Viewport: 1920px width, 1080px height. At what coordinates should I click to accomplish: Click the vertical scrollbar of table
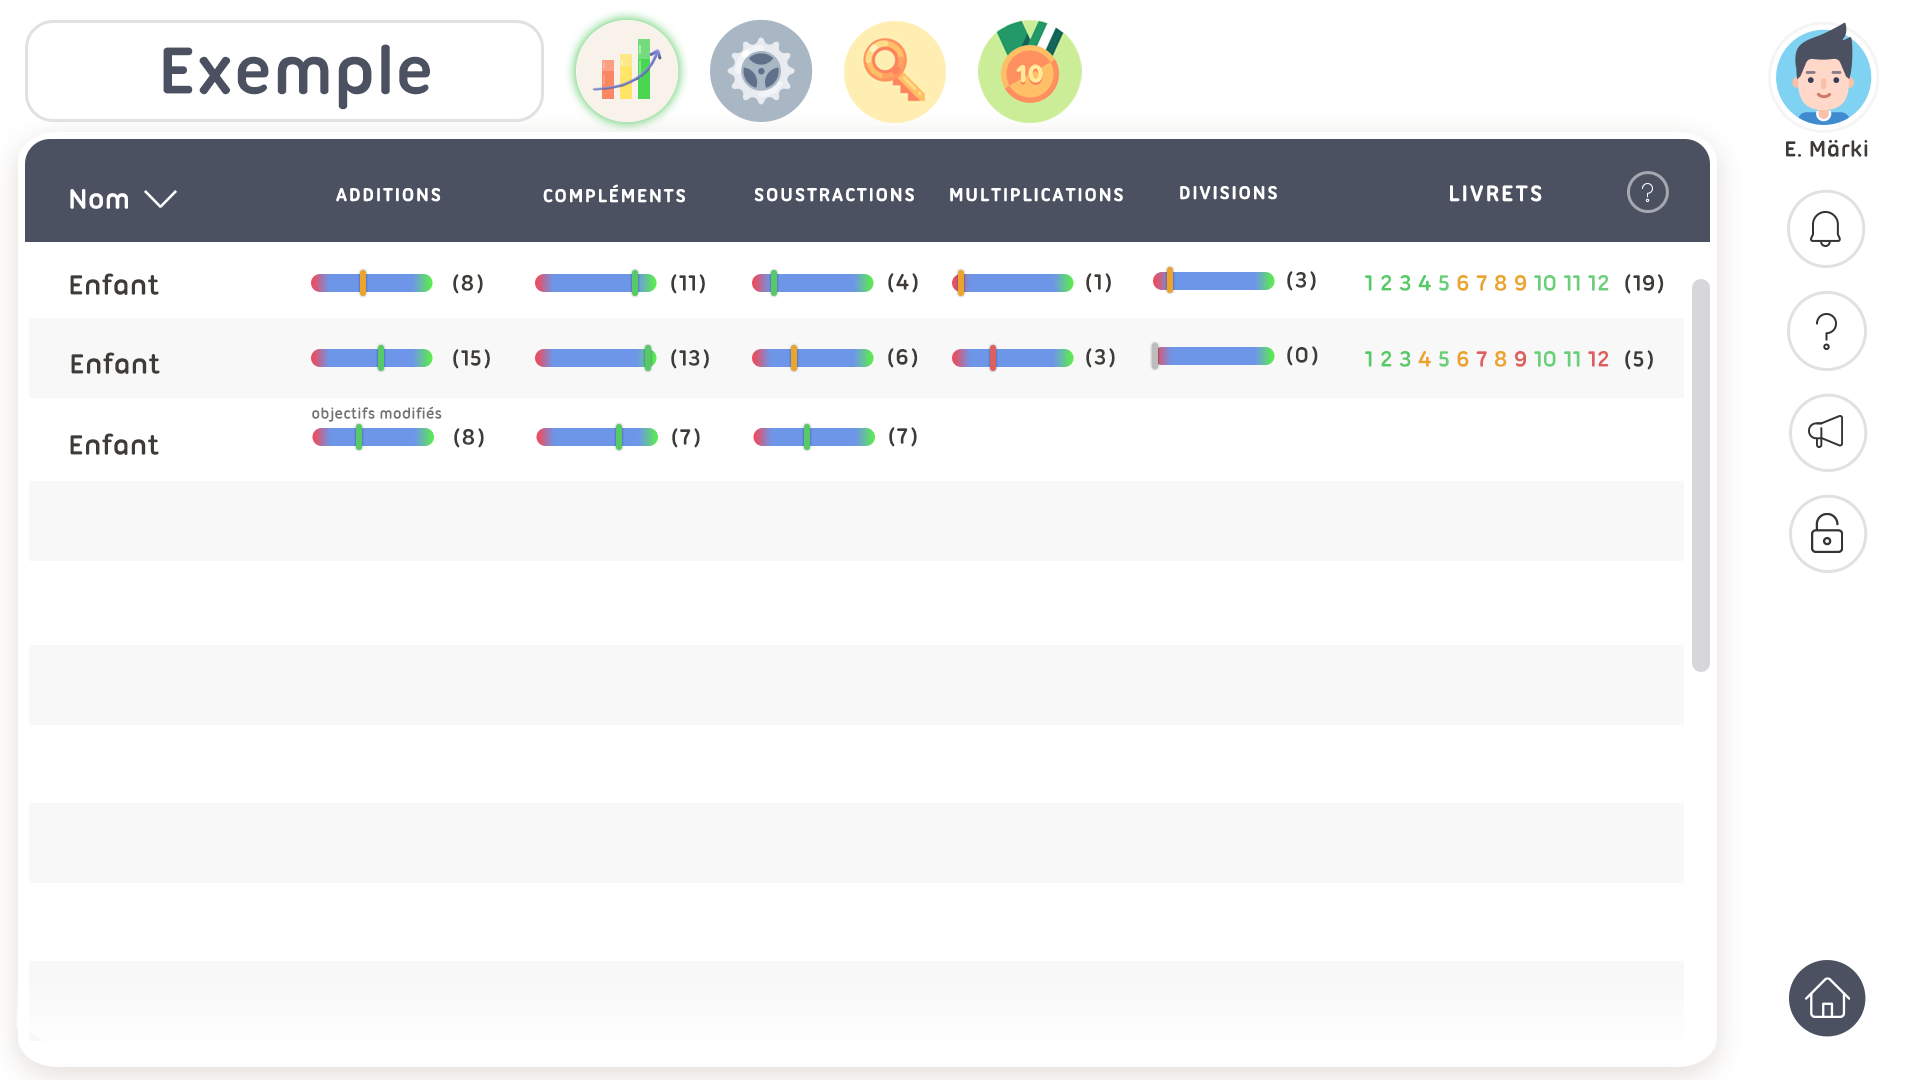click(1700, 475)
